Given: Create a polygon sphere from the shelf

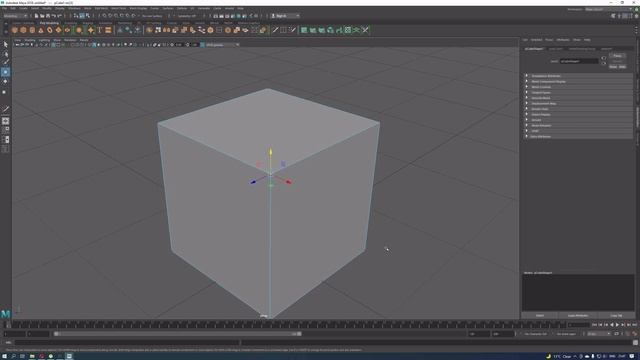Looking at the screenshot, I should click(x=15, y=30).
